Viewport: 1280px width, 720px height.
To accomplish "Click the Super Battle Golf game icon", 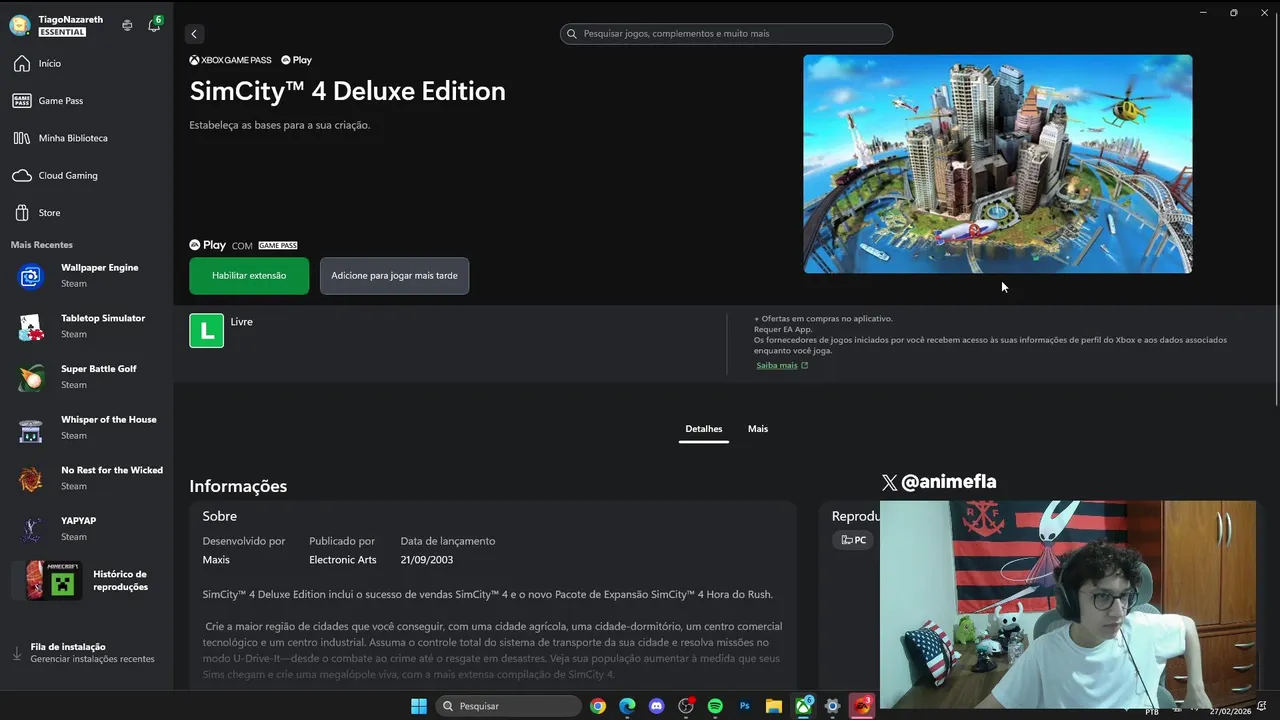I will pos(31,378).
